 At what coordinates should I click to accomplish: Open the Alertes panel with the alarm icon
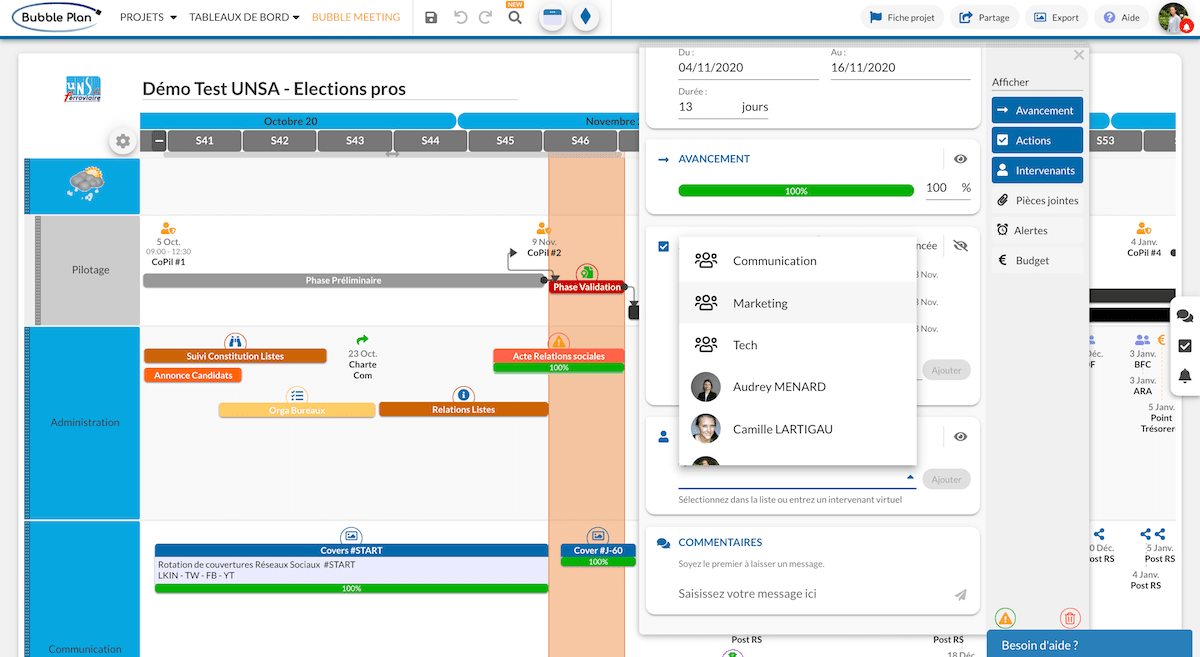pyautogui.click(x=1037, y=230)
